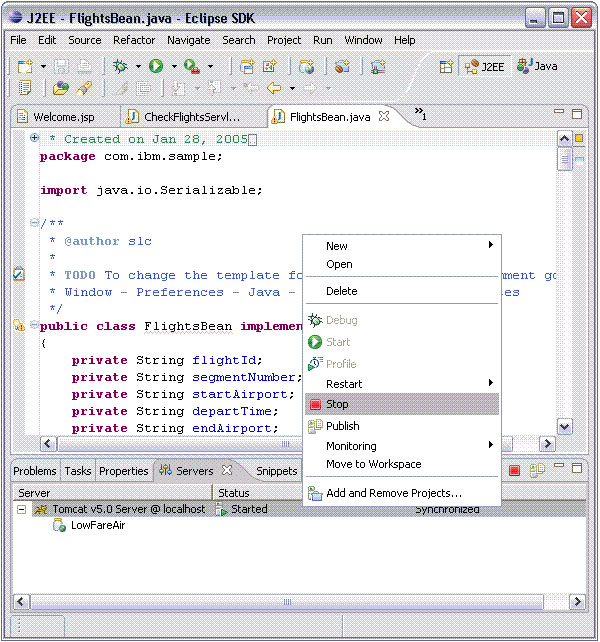Click the Status column header
The width and height of the screenshot is (600, 642).
[233, 493]
